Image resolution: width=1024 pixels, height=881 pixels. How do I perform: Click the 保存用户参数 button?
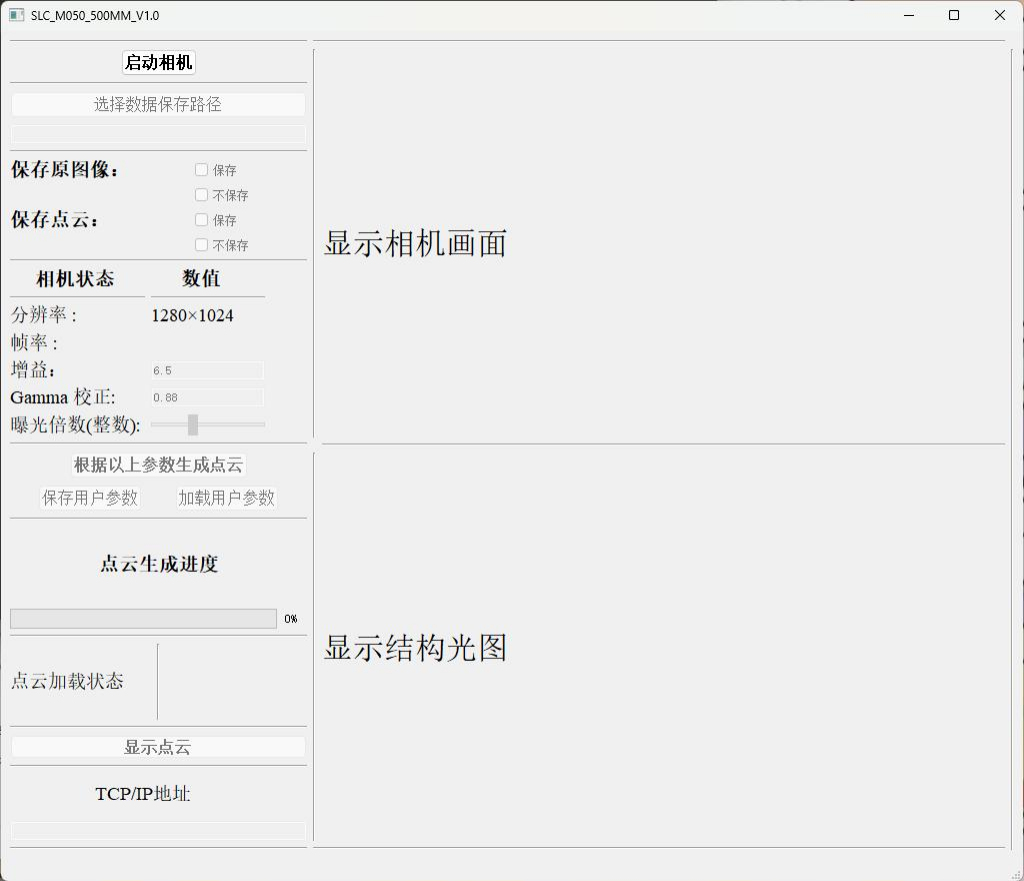(x=90, y=498)
